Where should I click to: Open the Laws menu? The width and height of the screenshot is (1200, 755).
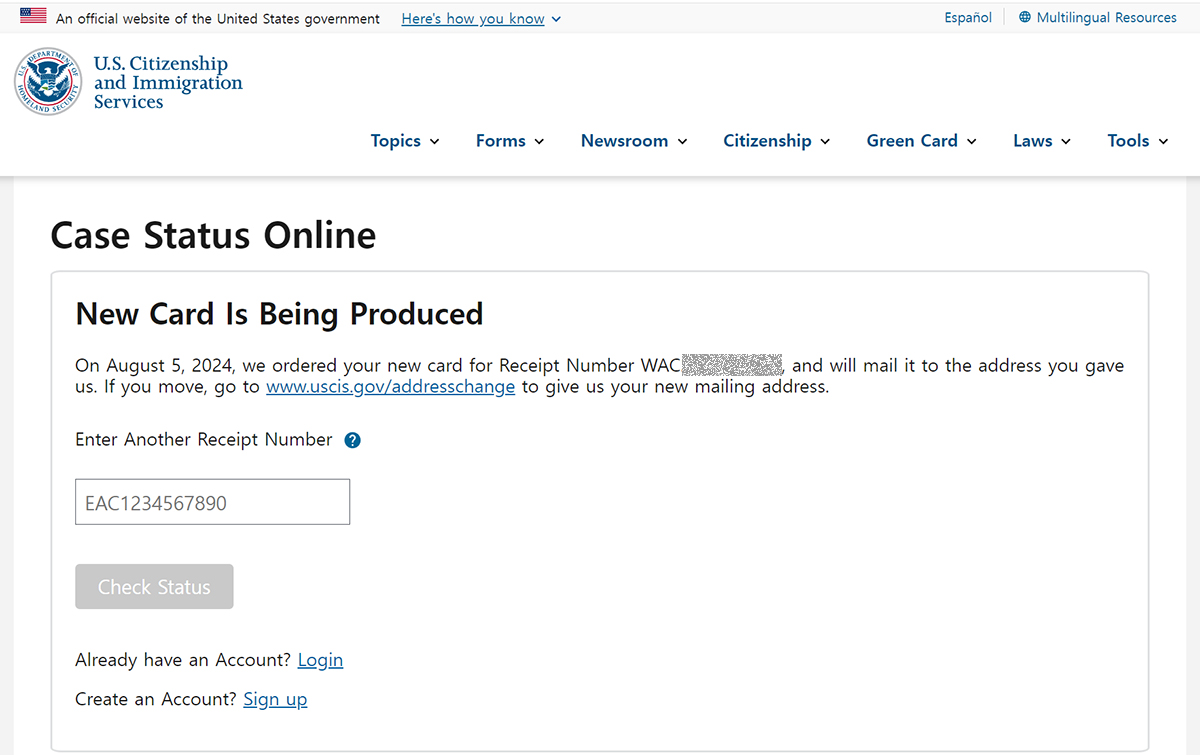pyautogui.click(x=1042, y=141)
